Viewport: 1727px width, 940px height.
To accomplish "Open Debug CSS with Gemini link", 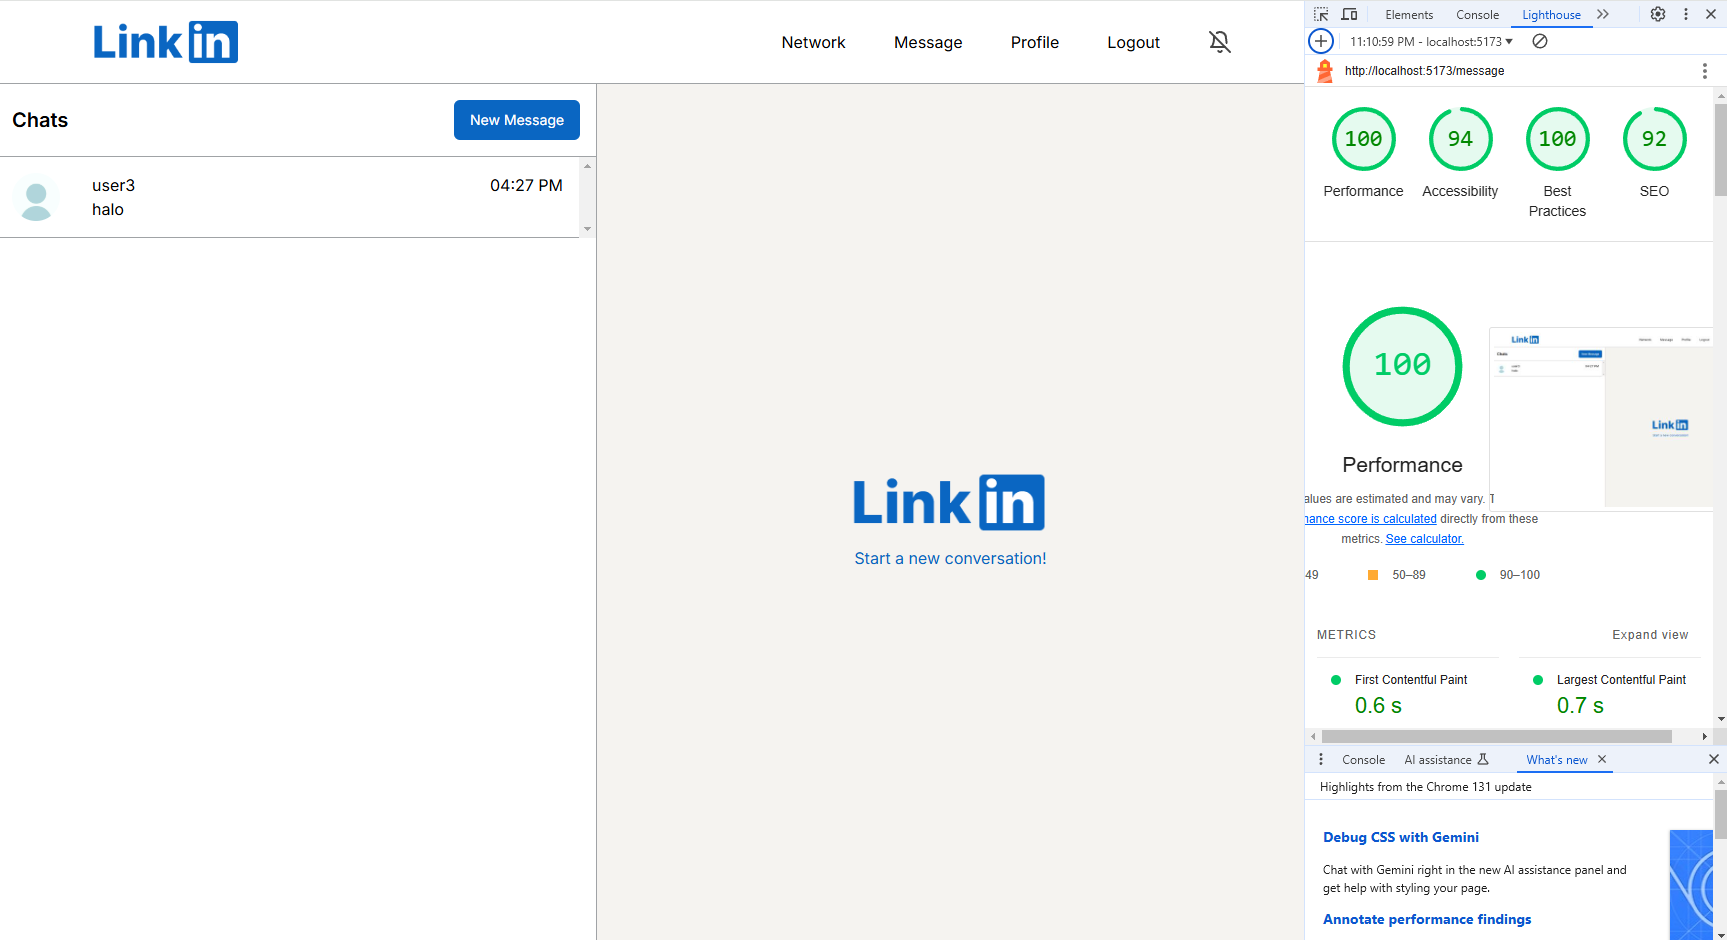I will tap(1400, 837).
